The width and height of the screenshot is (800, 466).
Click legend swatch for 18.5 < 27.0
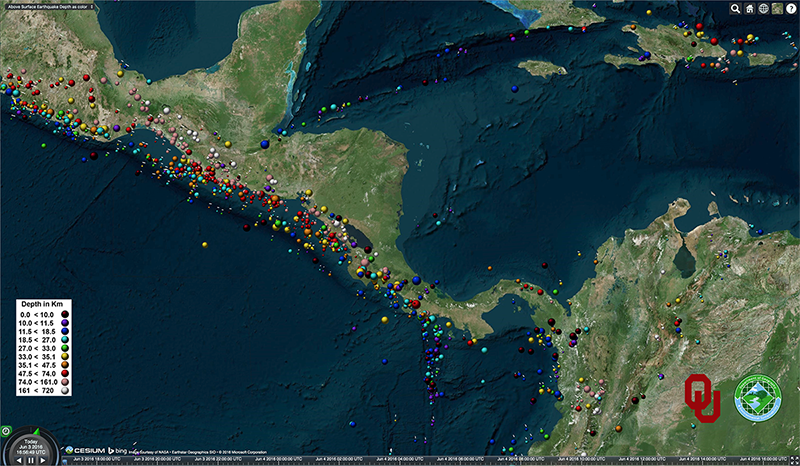pos(65,340)
